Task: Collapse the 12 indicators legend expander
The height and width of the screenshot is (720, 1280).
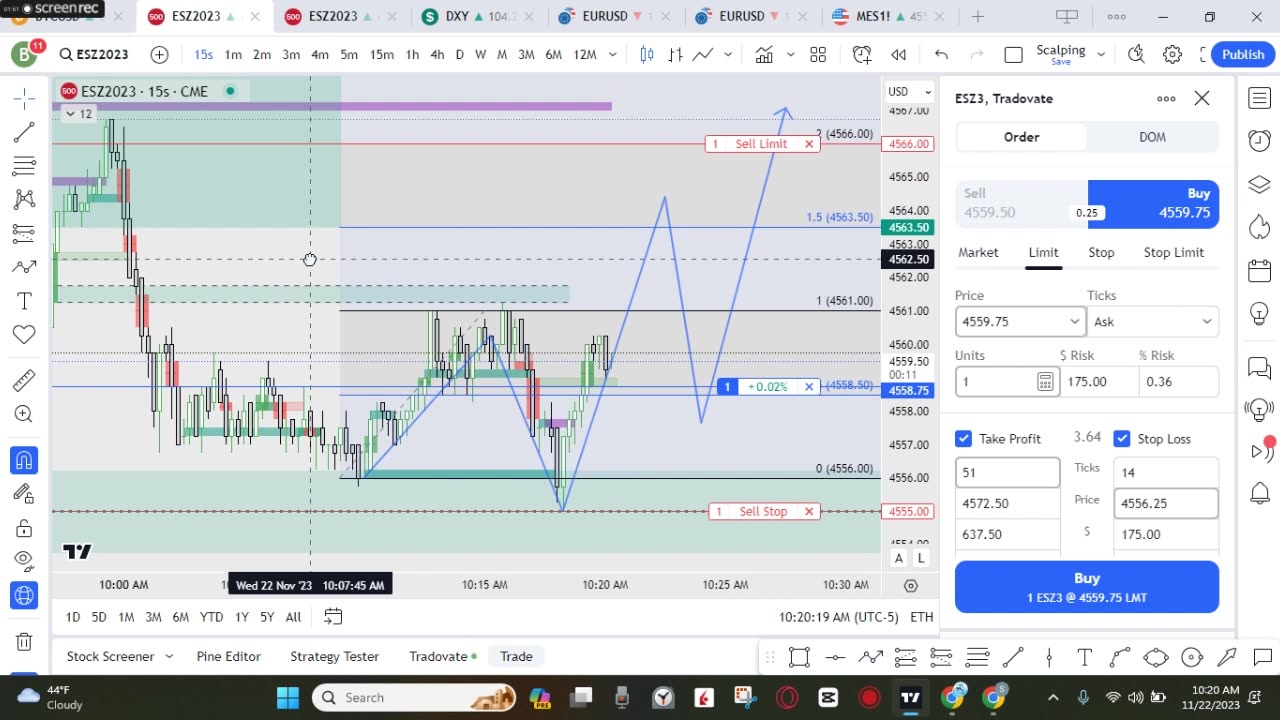Action: click(x=78, y=114)
